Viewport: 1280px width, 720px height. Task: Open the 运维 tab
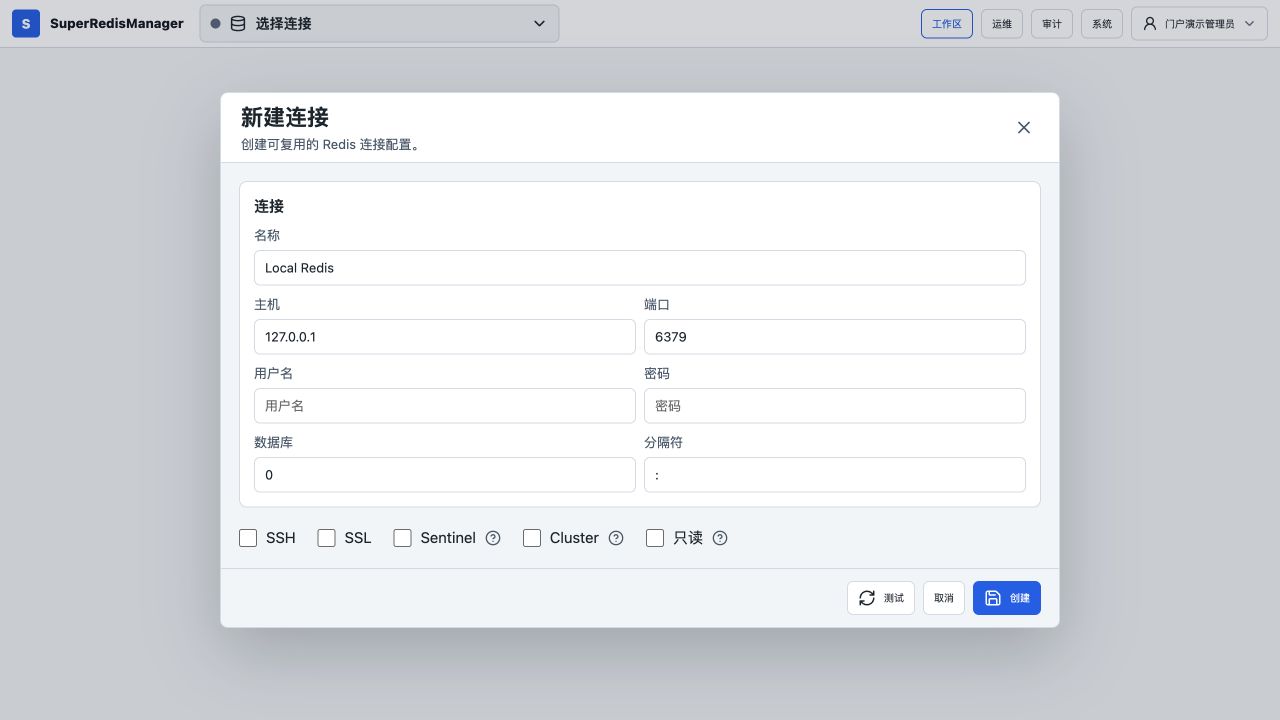pos(1002,23)
